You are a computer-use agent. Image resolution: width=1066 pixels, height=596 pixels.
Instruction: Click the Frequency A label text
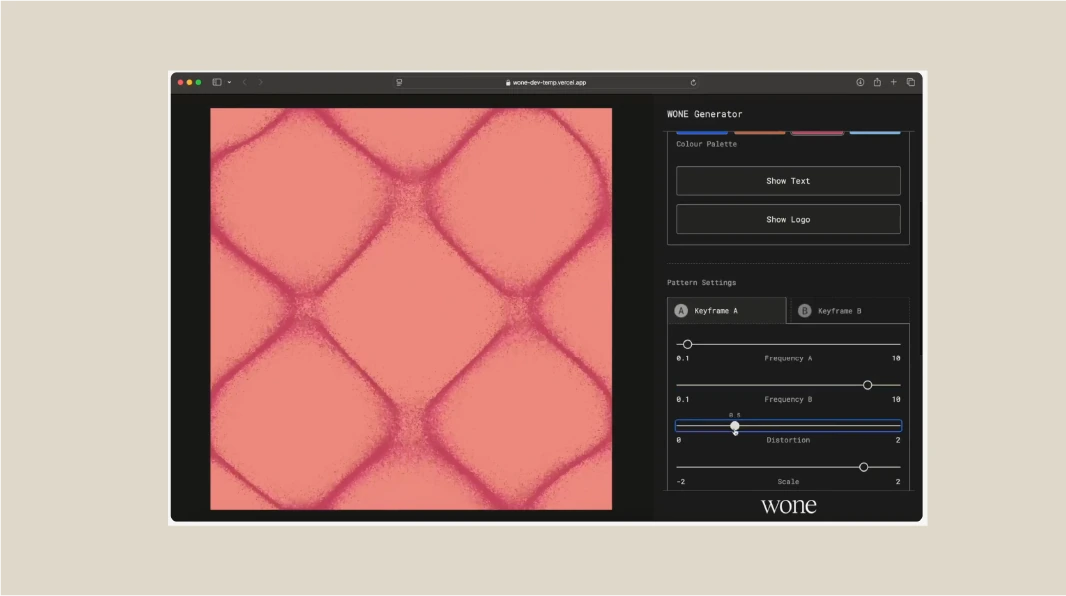click(x=788, y=358)
